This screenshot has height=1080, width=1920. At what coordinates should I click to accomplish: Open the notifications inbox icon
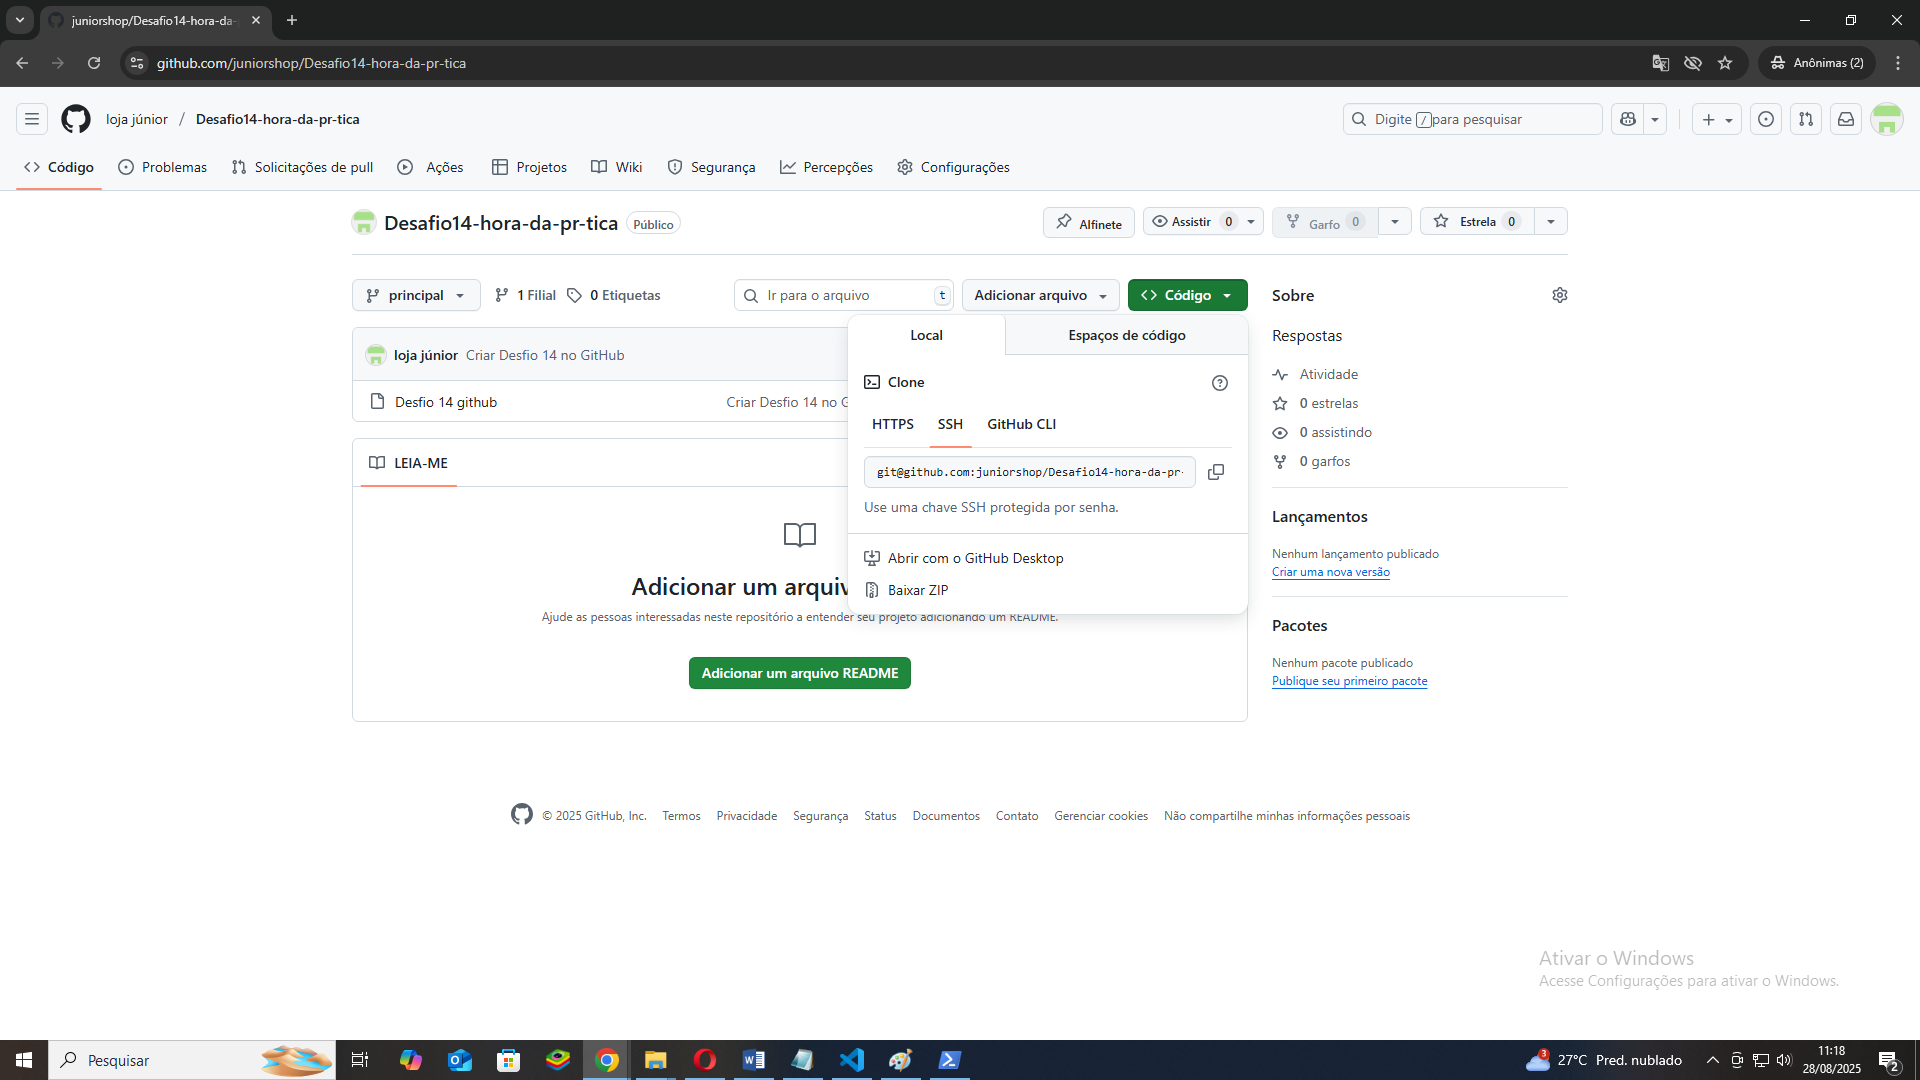click(x=1846, y=119)
